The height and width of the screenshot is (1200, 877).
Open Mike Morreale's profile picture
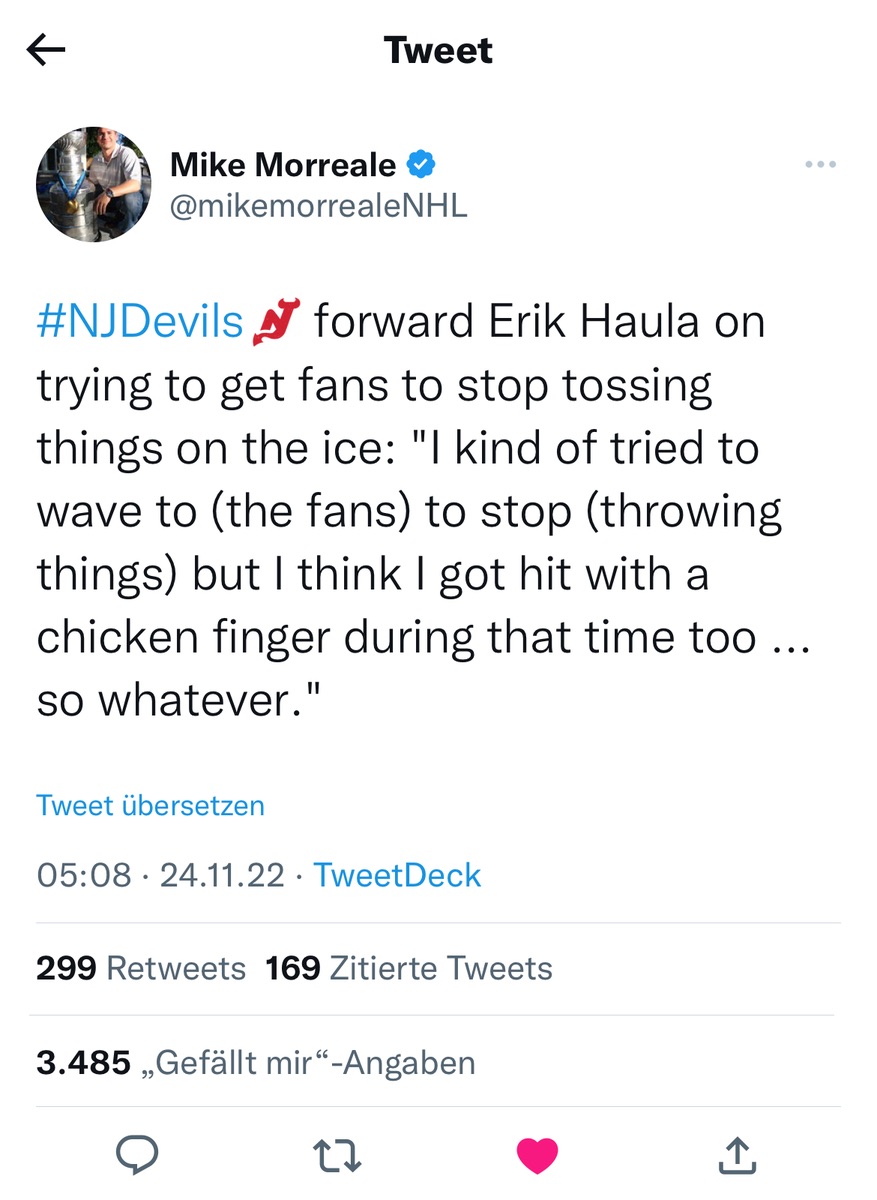pyautogui.click(x=93, y=184)
